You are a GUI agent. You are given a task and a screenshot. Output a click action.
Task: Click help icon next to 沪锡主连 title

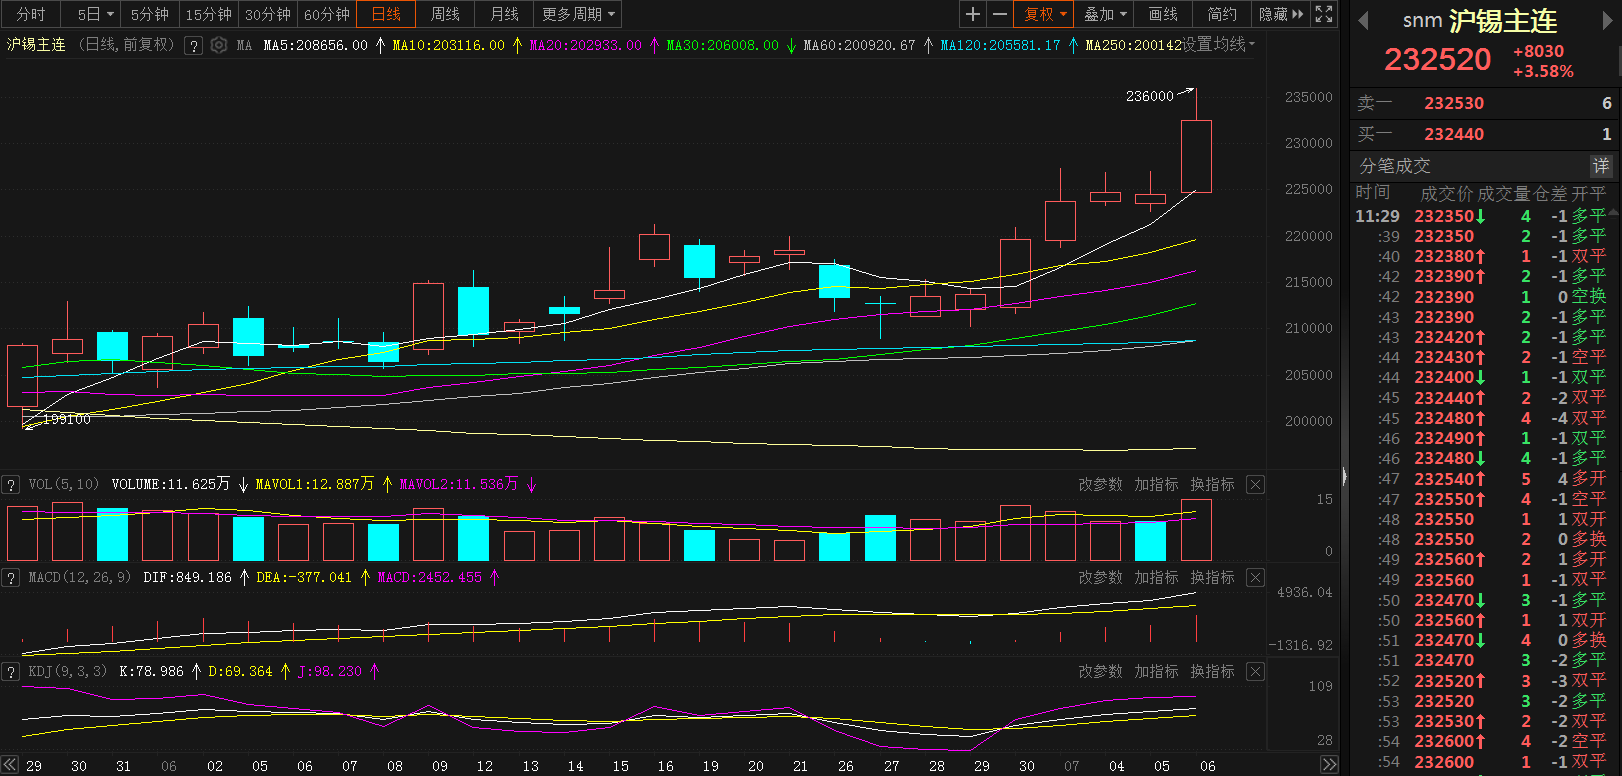194,45
